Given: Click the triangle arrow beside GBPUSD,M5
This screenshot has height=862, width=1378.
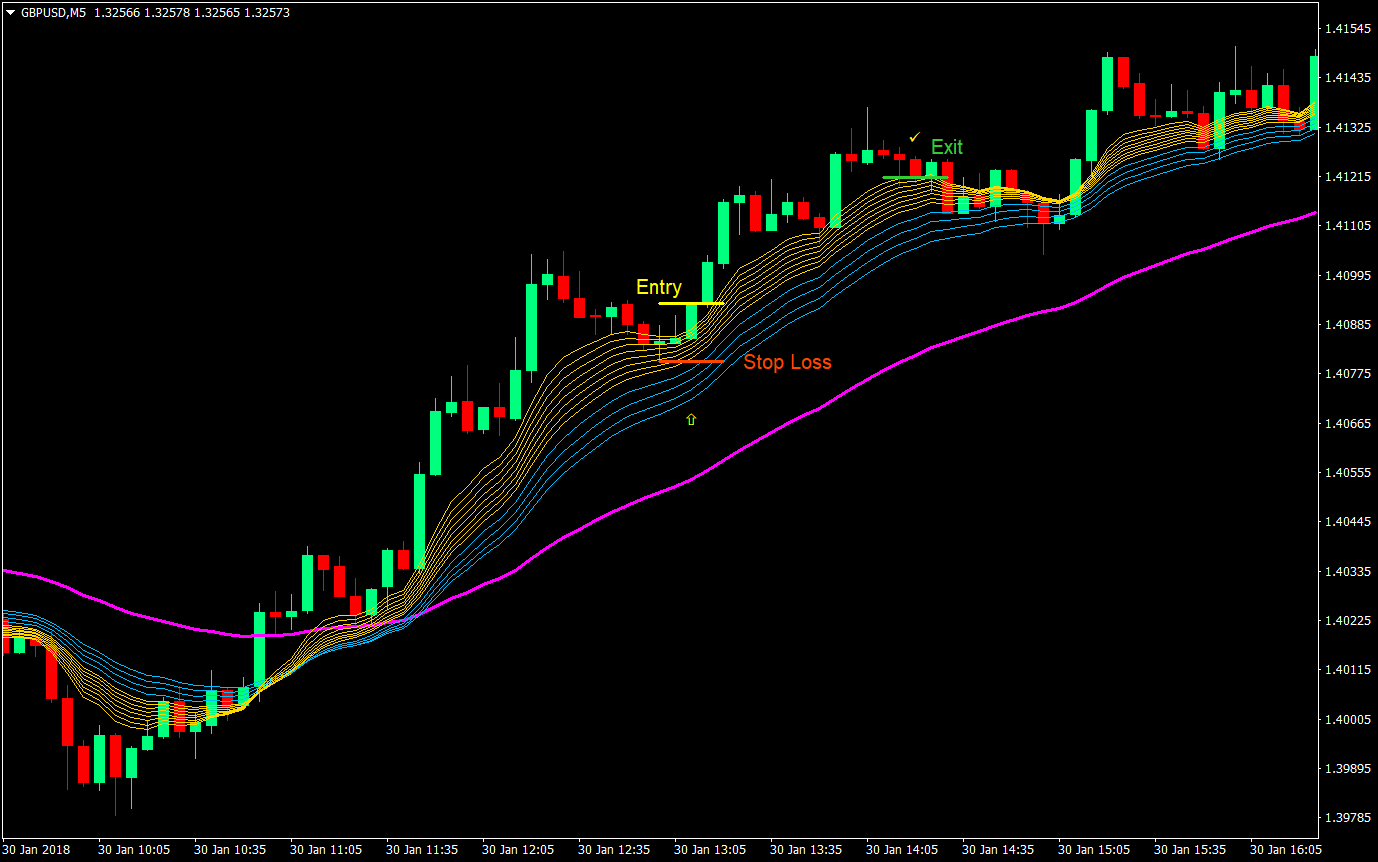Looking at the screenshot, I should pos(10,12).
